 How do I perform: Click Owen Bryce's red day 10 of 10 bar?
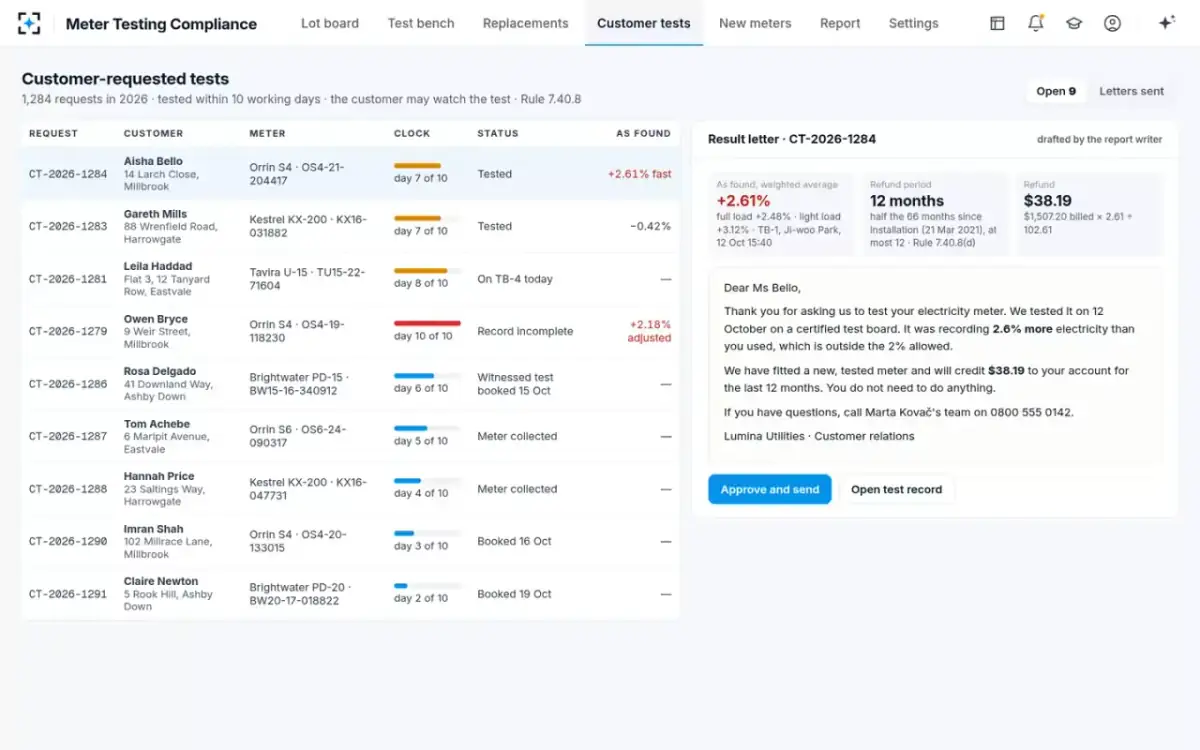tap(427, 324)
